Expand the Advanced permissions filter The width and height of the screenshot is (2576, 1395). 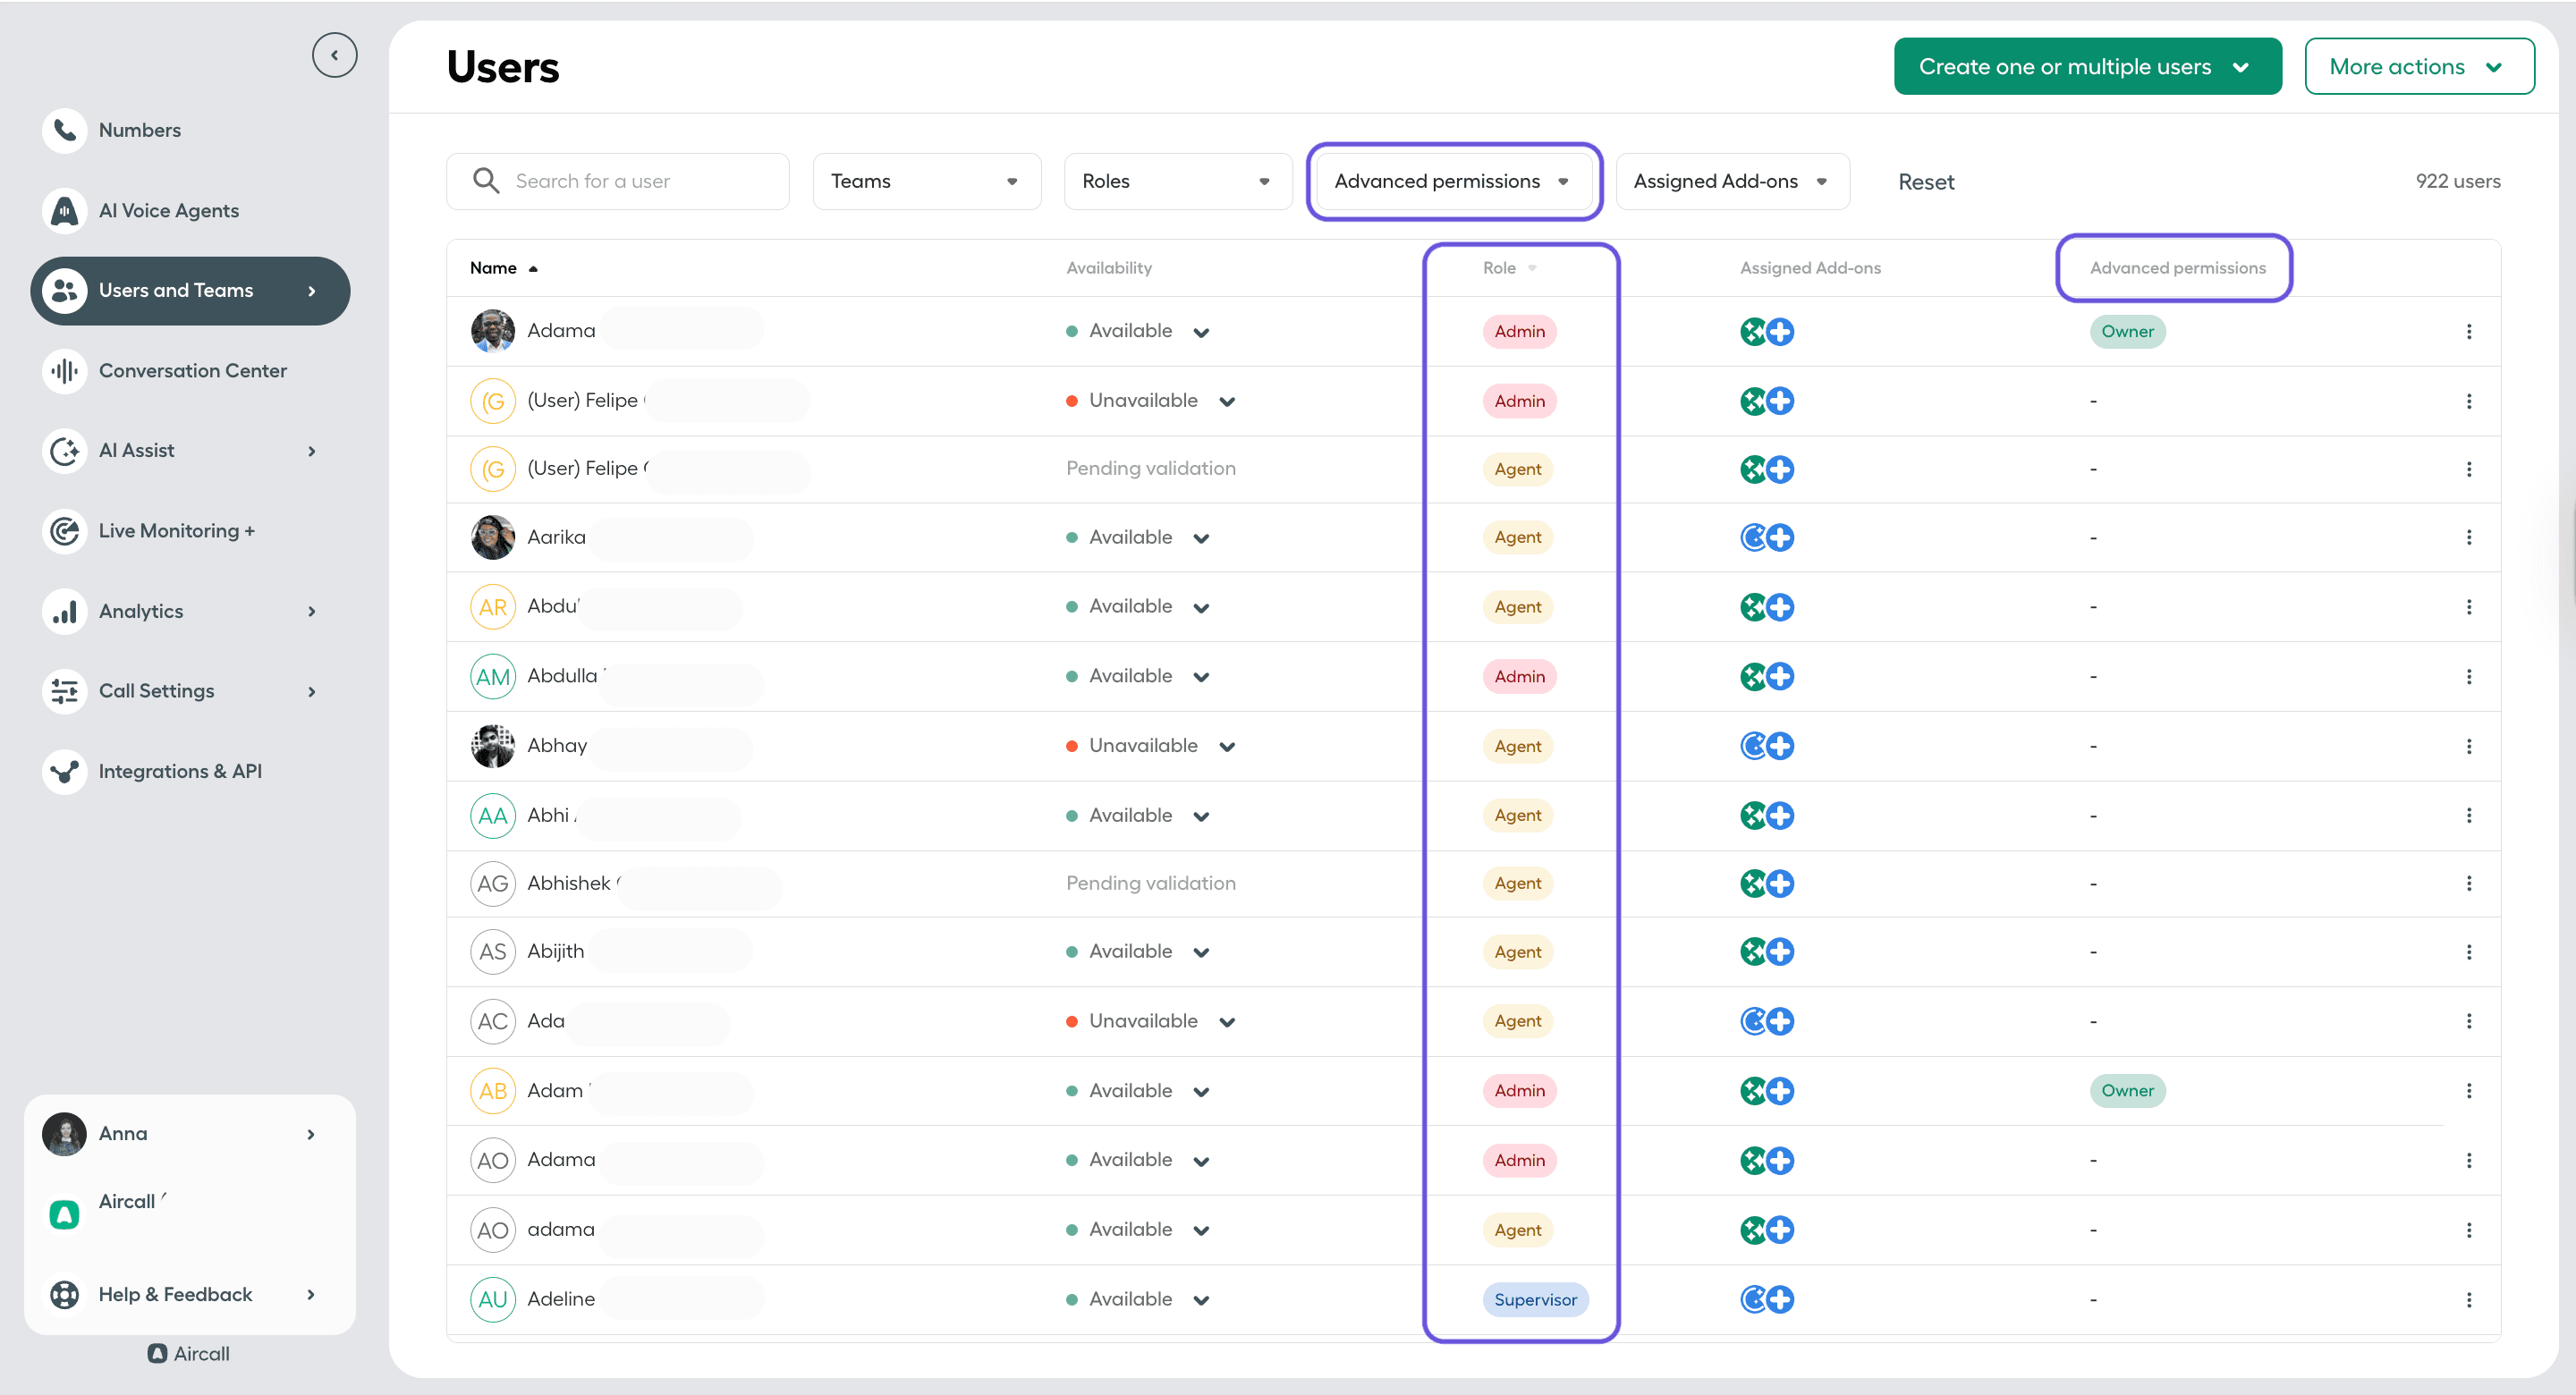tap(1453, 181)
